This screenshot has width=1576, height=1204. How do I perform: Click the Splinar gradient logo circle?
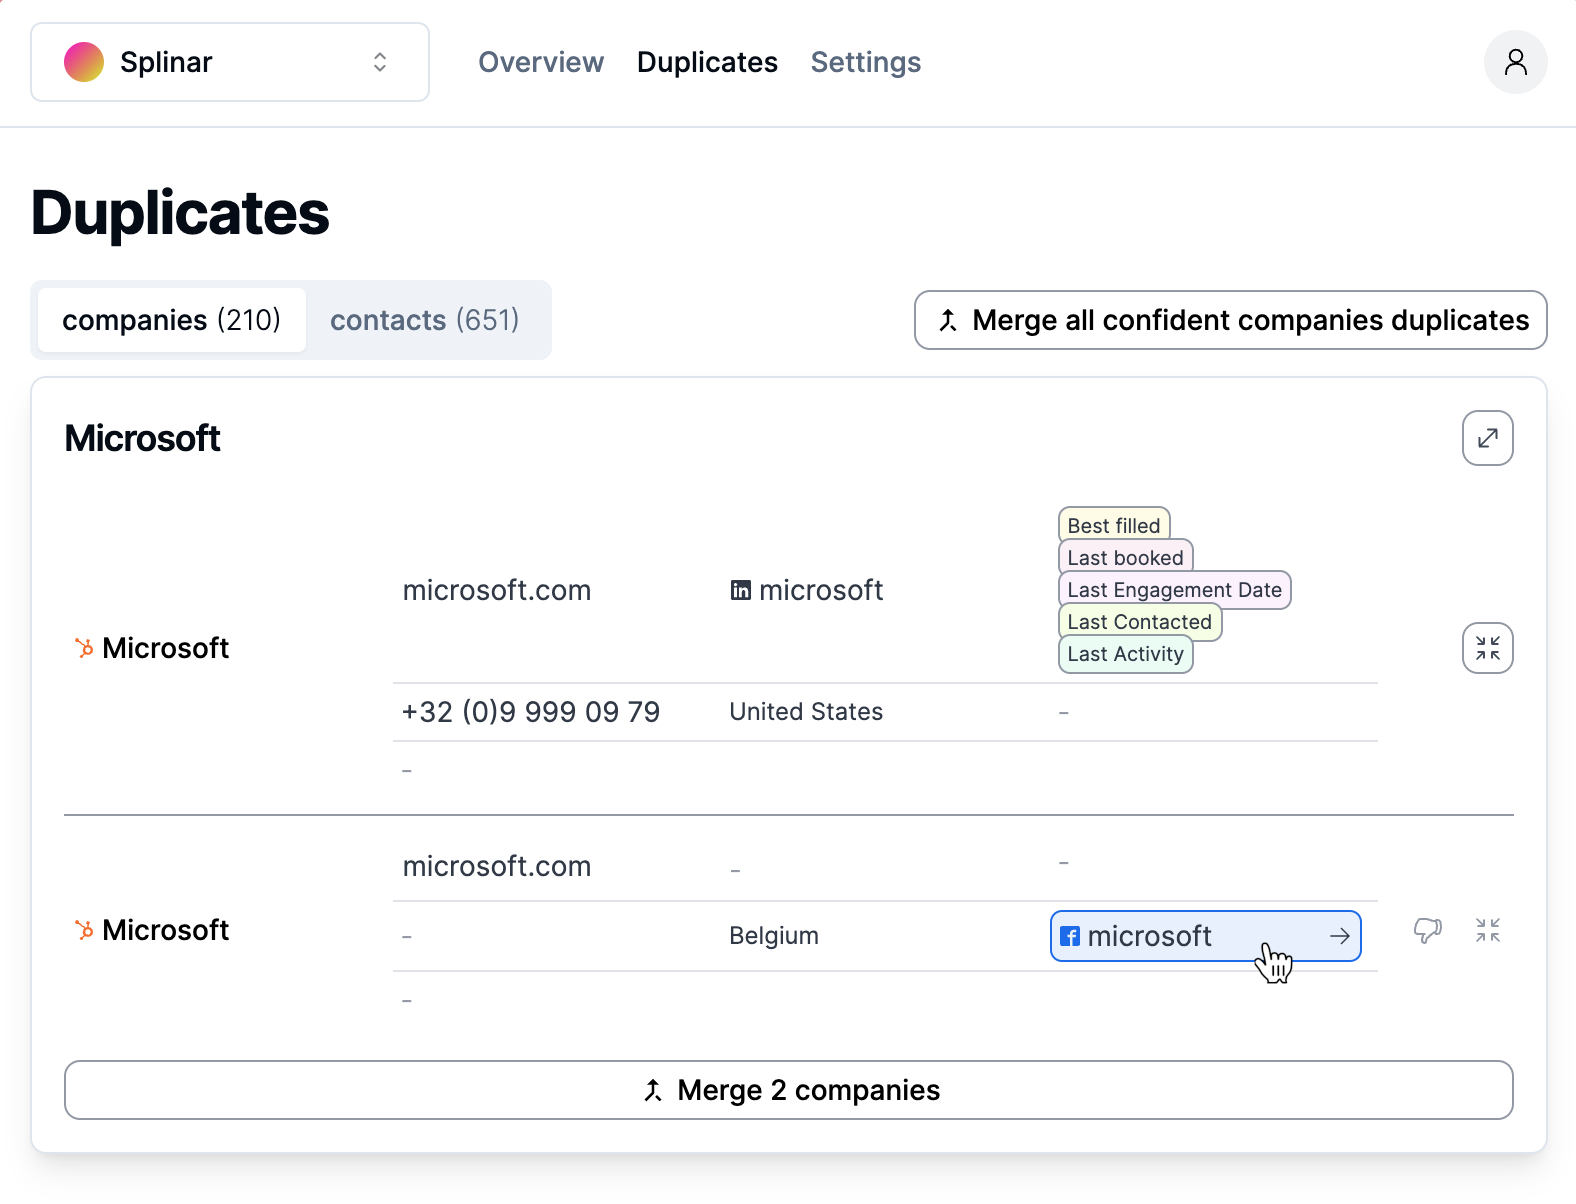pos(84,62)
